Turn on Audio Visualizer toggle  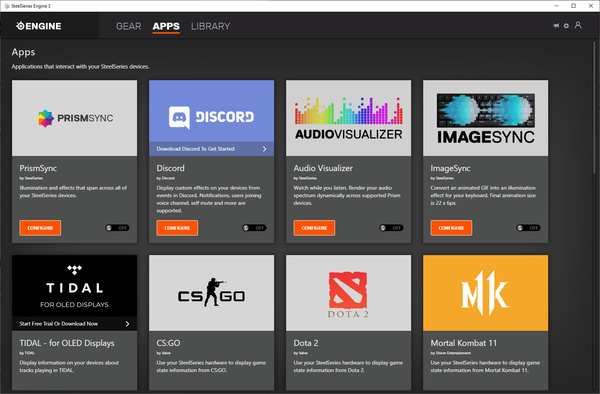click(x=391, y=228)
